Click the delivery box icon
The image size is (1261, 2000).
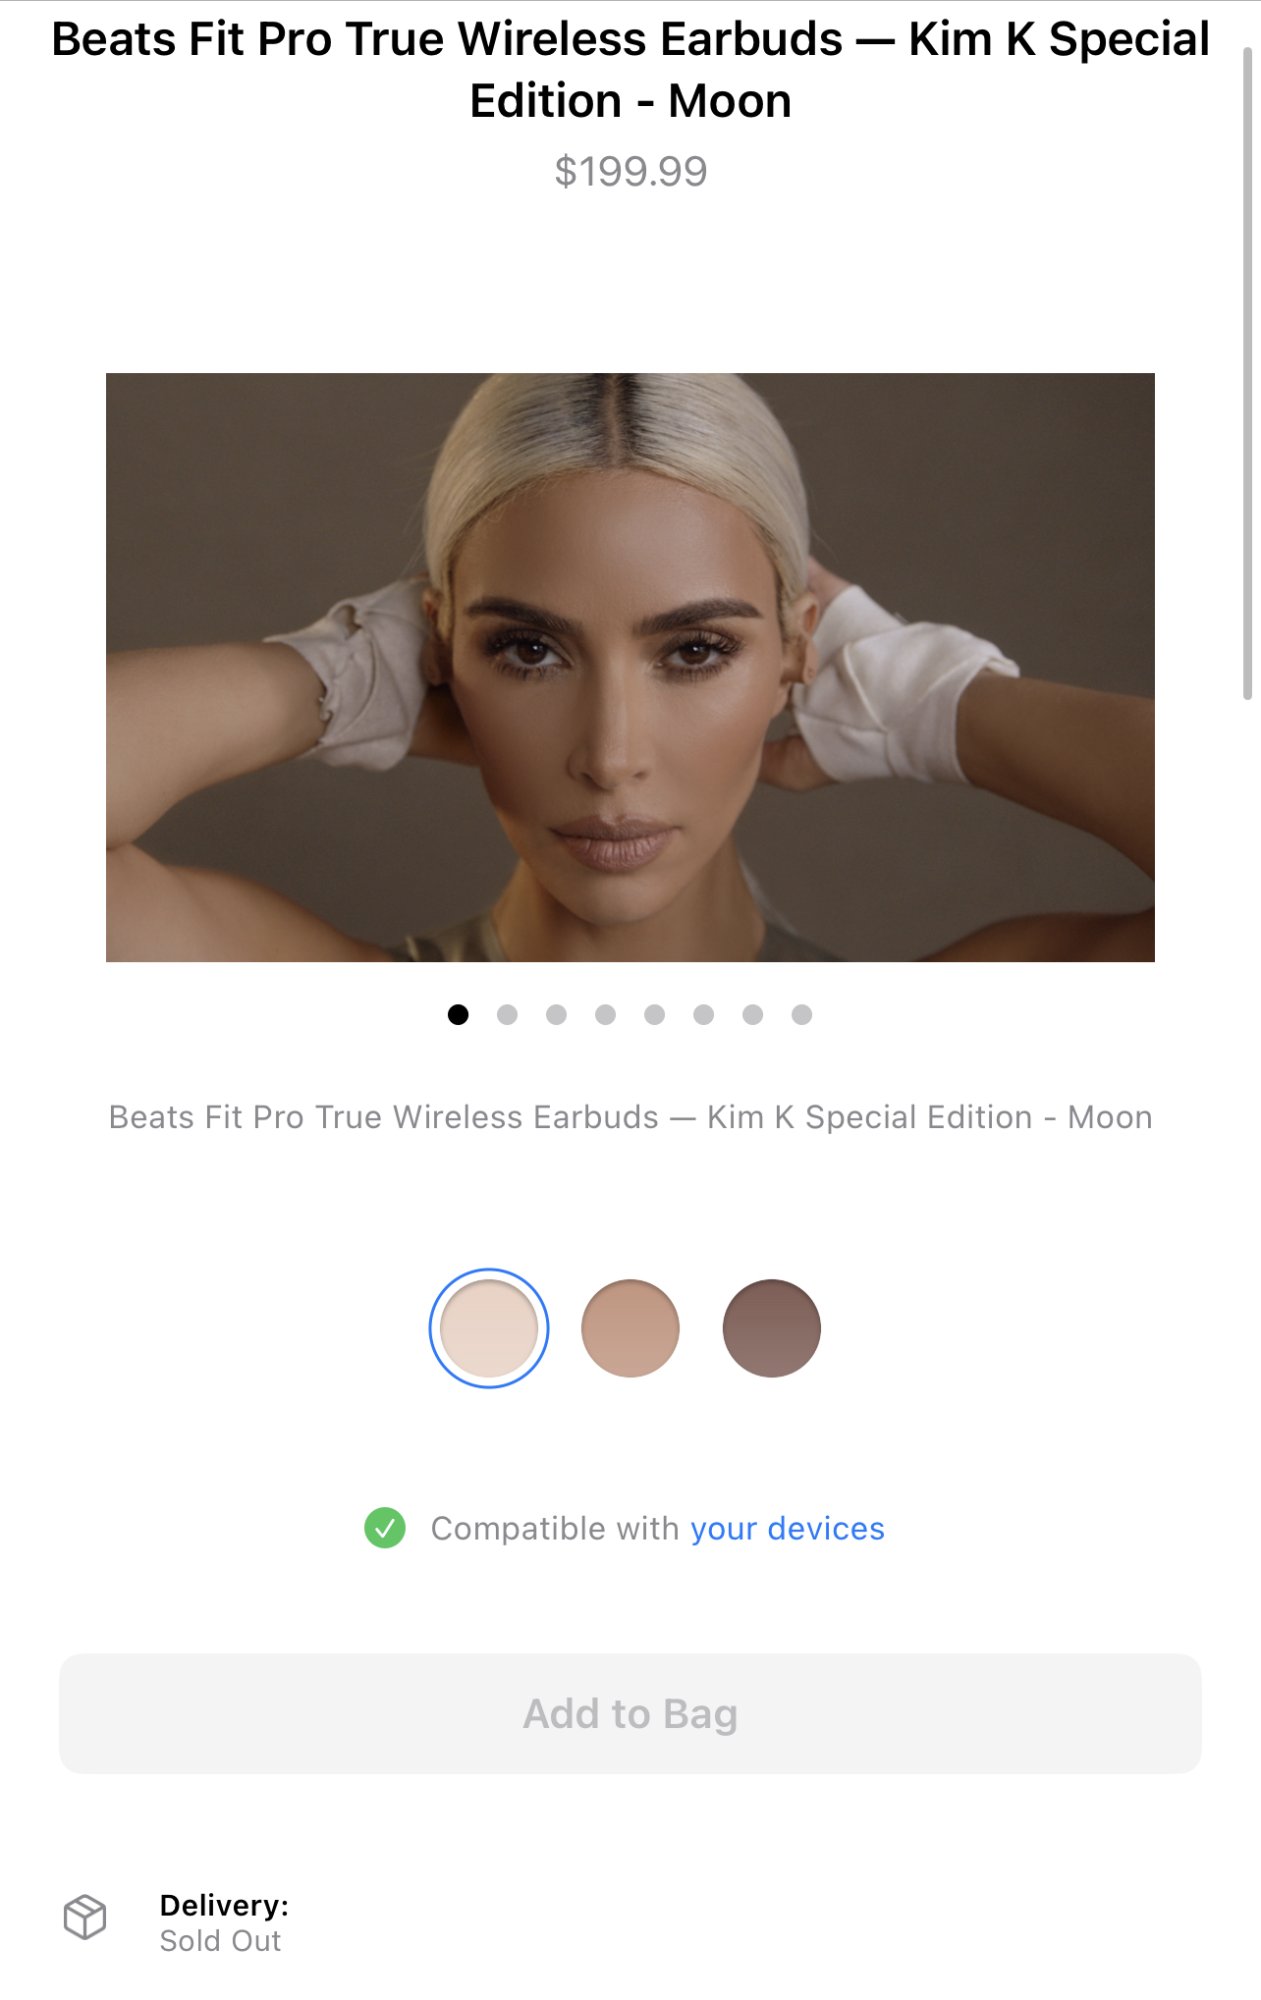(85, 1917)
